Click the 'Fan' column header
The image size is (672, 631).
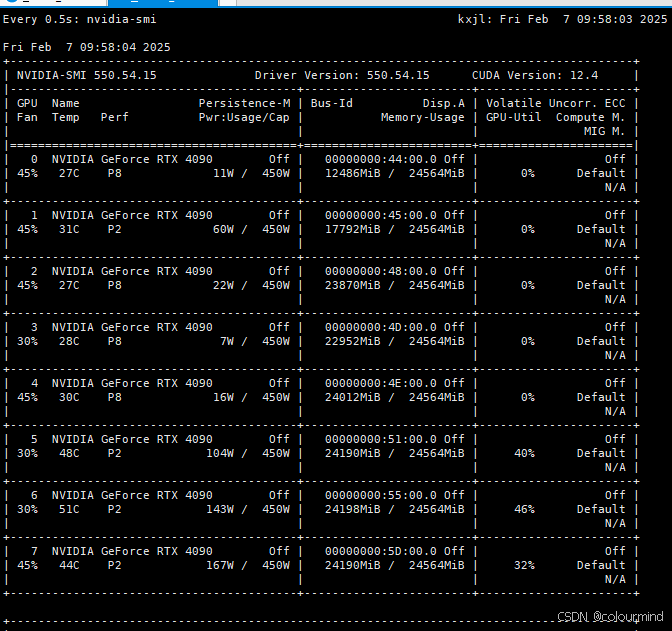27,117
